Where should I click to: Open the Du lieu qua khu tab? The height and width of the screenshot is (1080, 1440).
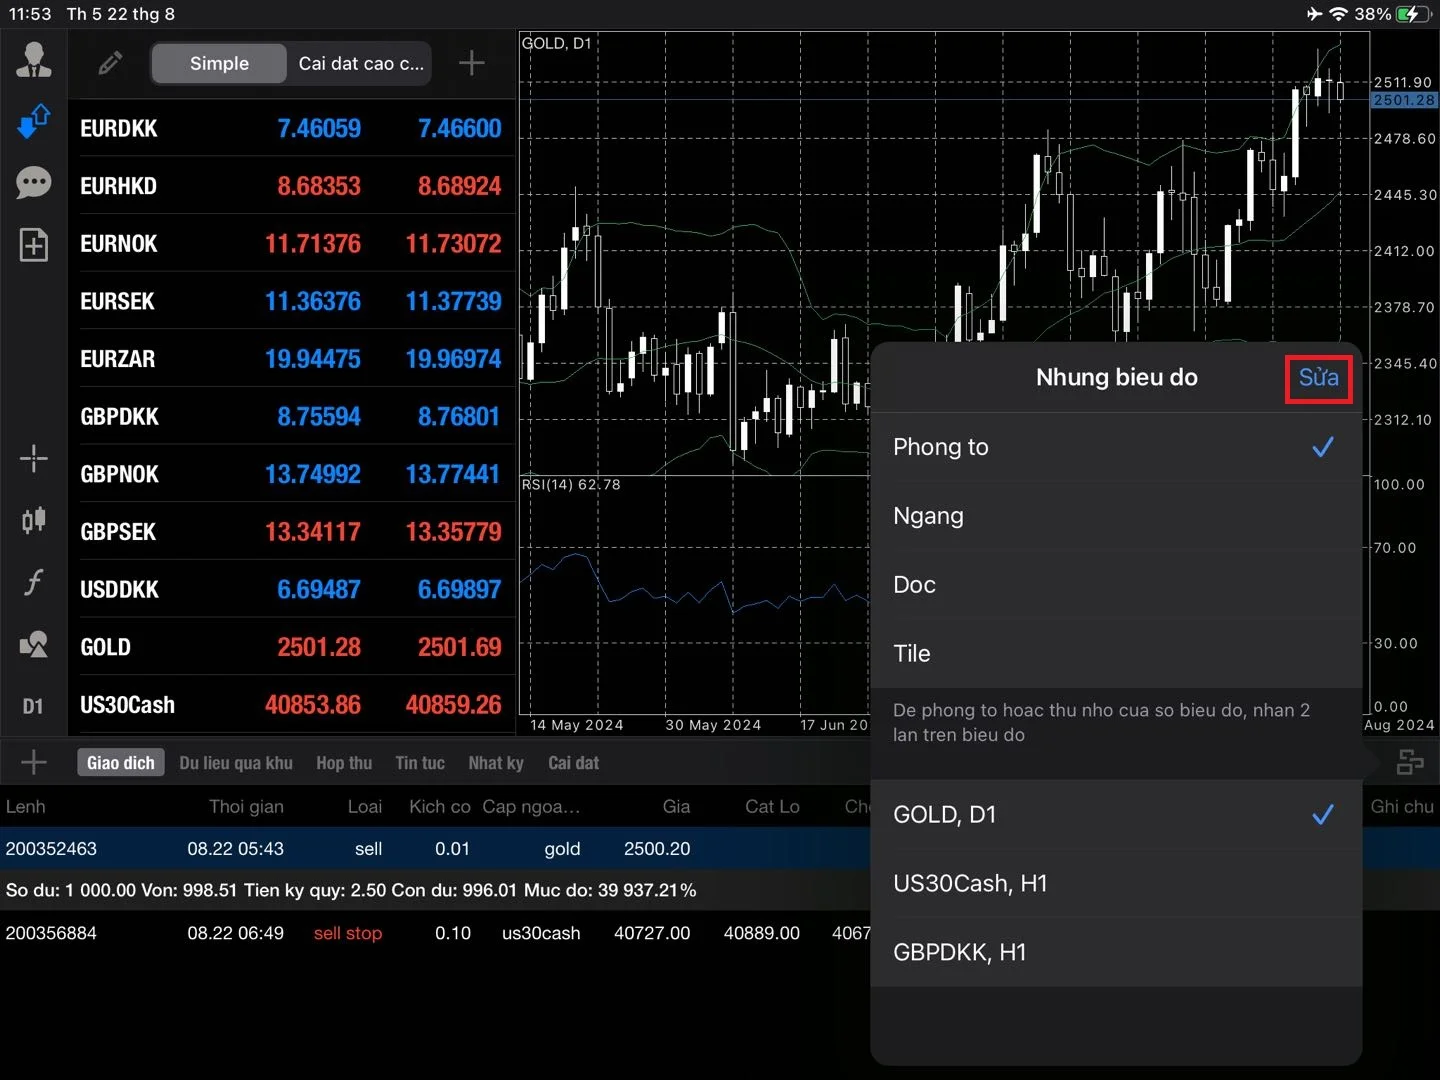[x=236, y=763]
